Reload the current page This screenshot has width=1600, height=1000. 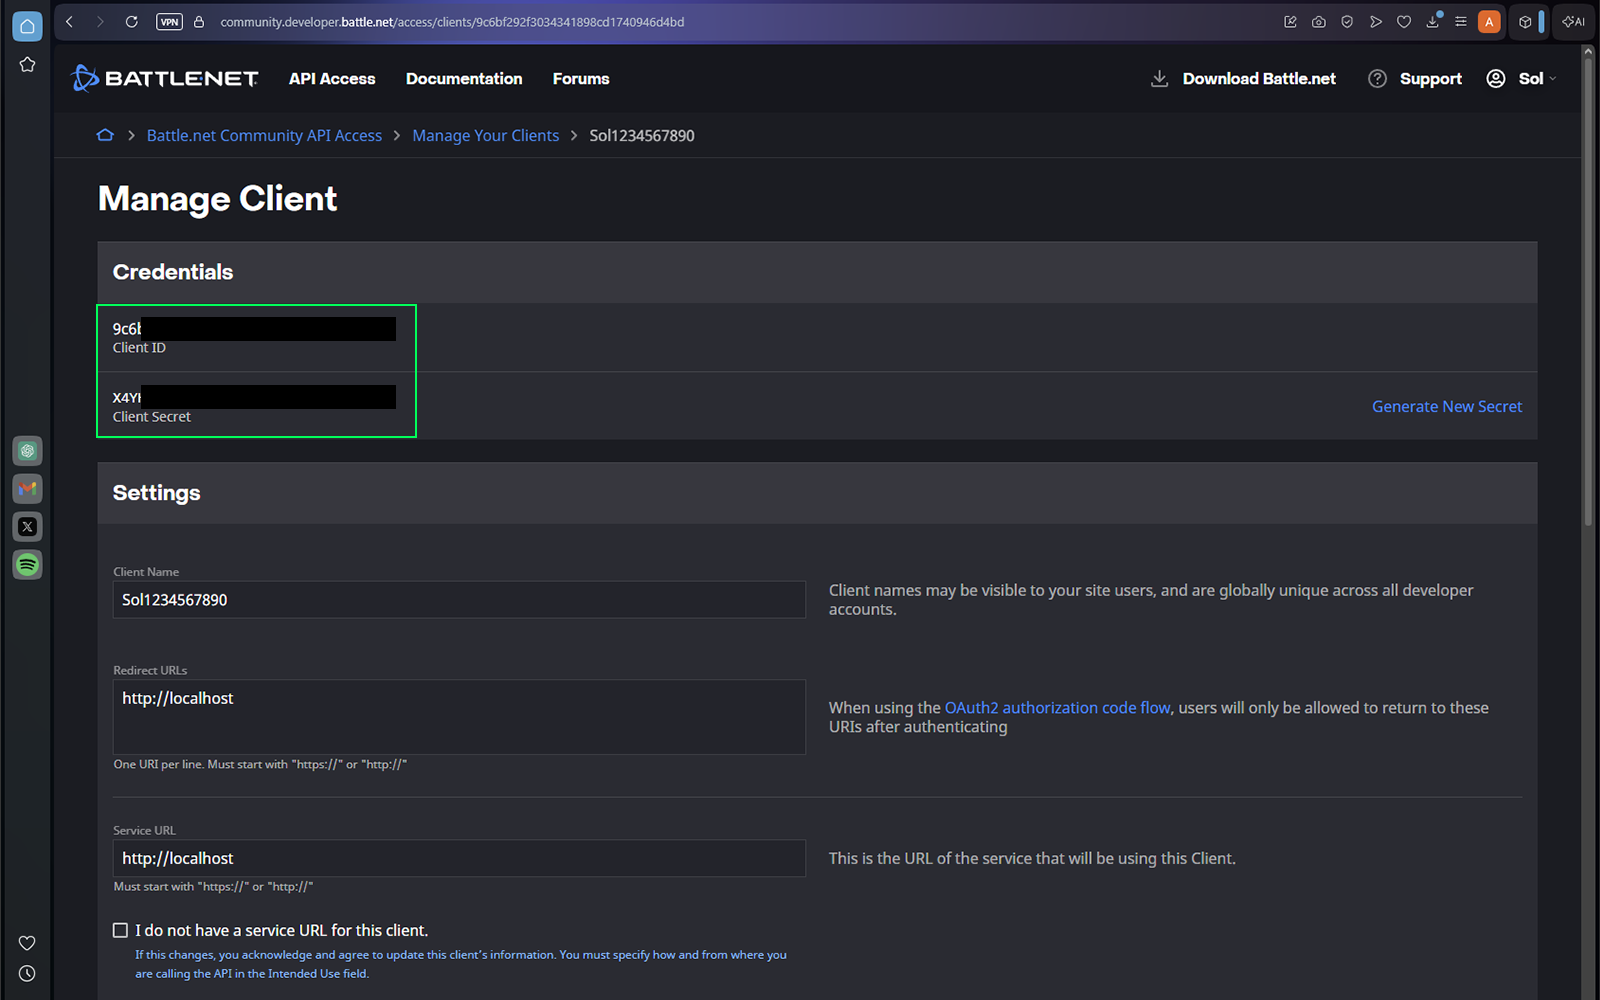click(x=131, y=22)
